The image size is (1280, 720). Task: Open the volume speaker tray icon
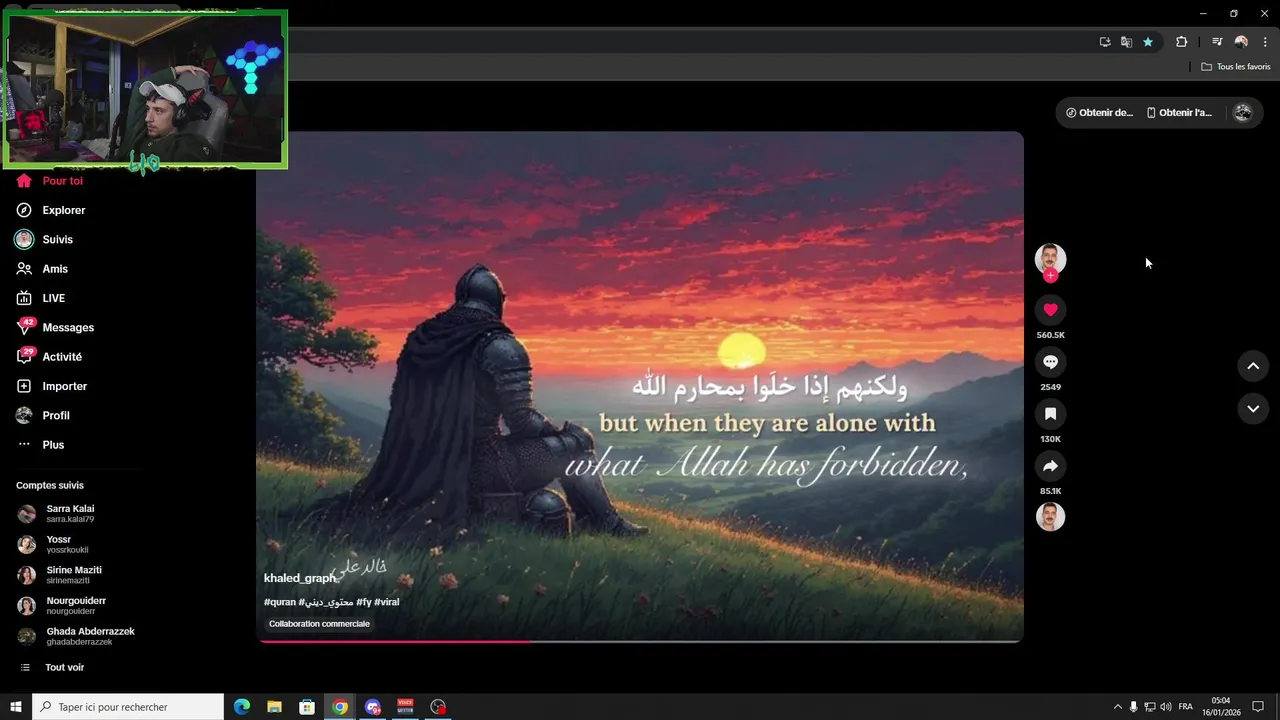pos(1166,707)
